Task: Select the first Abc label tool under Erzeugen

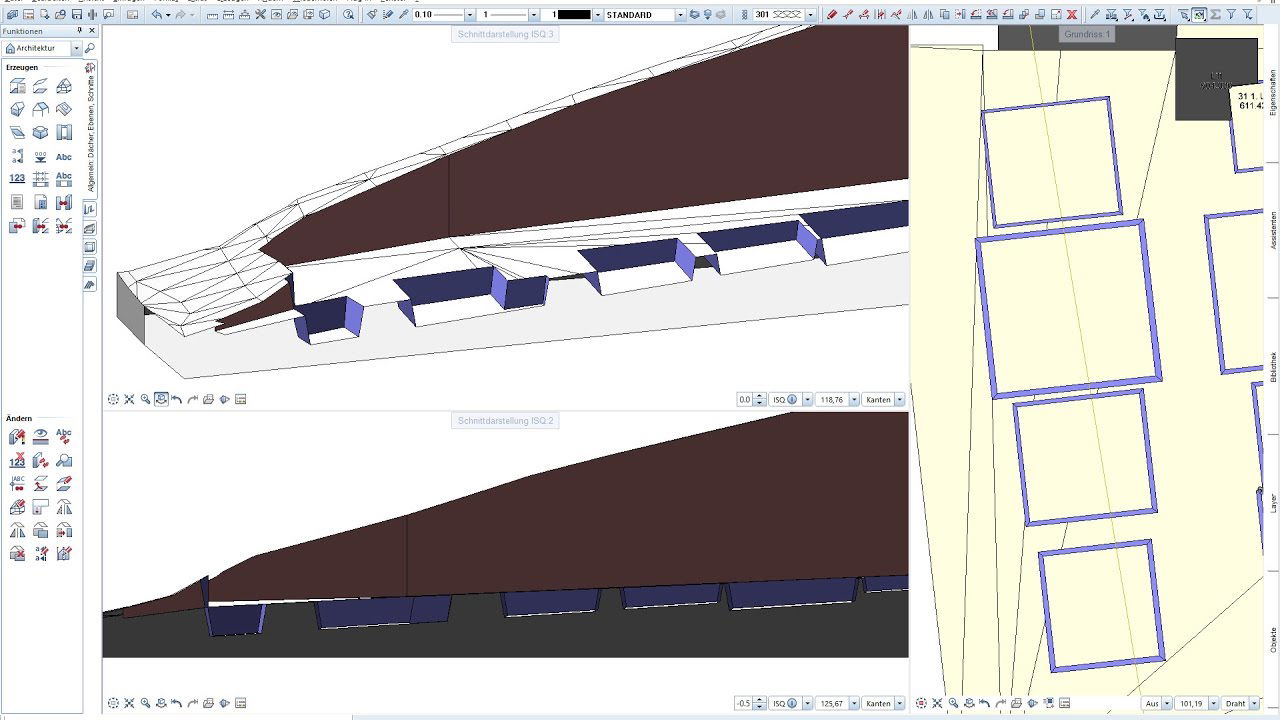Action: click(x=63, y=157)
